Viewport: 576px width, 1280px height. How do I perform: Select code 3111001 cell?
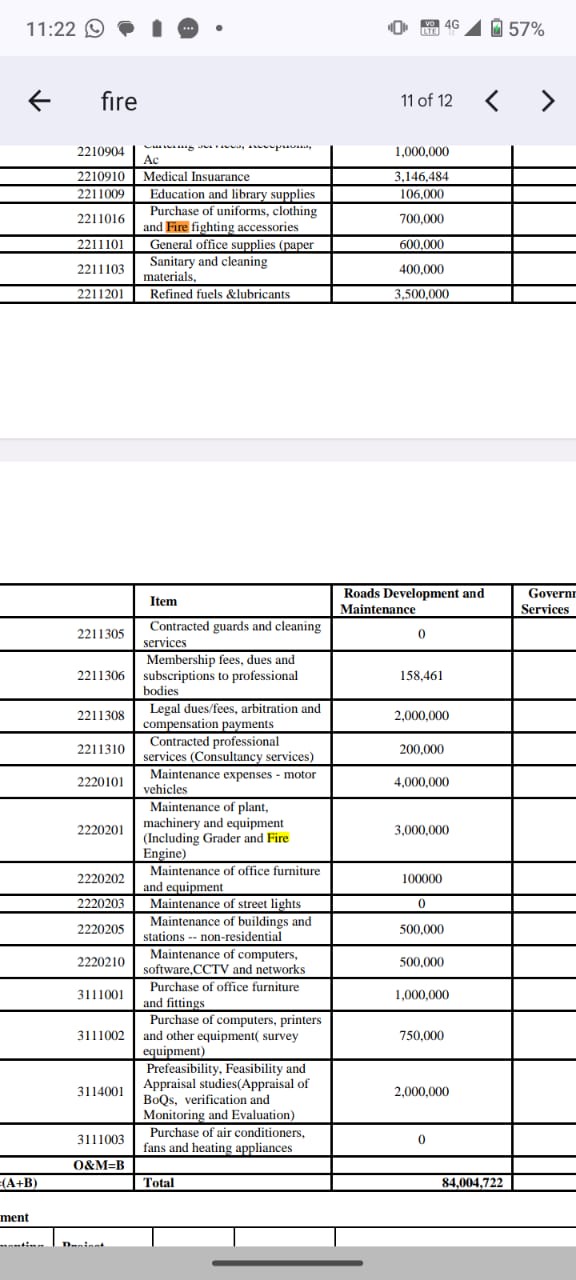tap(100, 995)
